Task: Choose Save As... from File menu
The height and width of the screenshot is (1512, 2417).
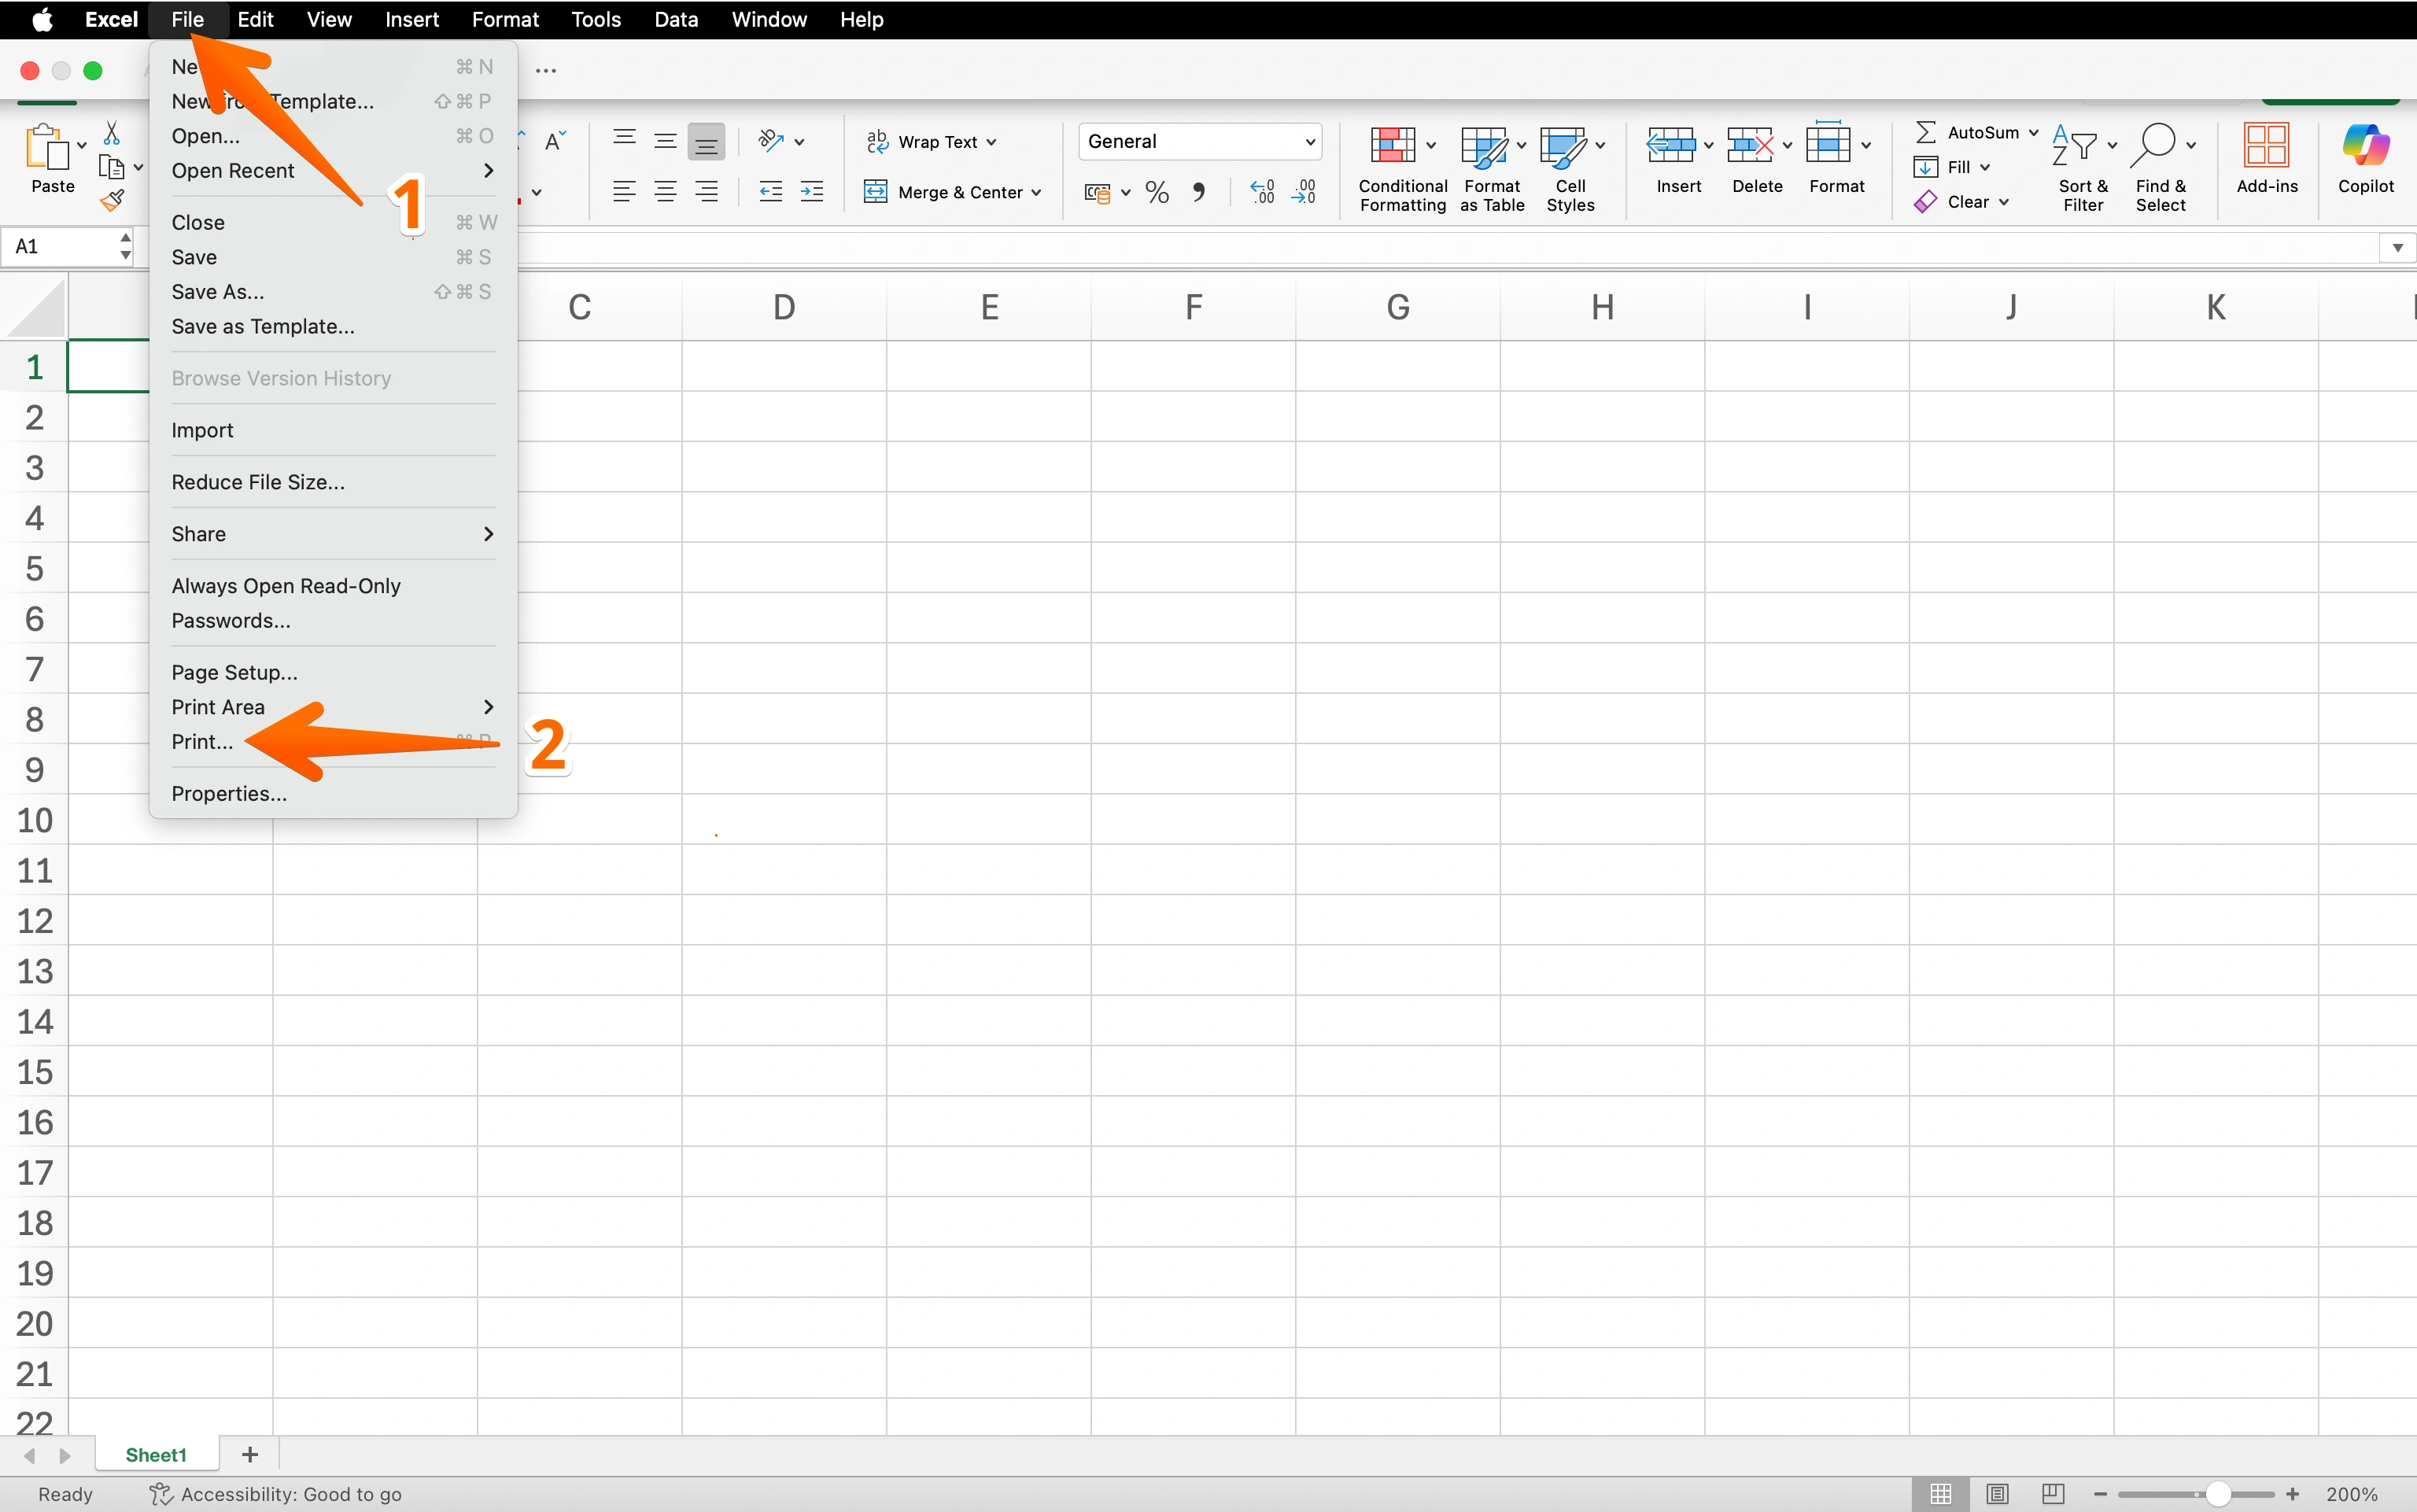Action: click(x=332, y=292)
